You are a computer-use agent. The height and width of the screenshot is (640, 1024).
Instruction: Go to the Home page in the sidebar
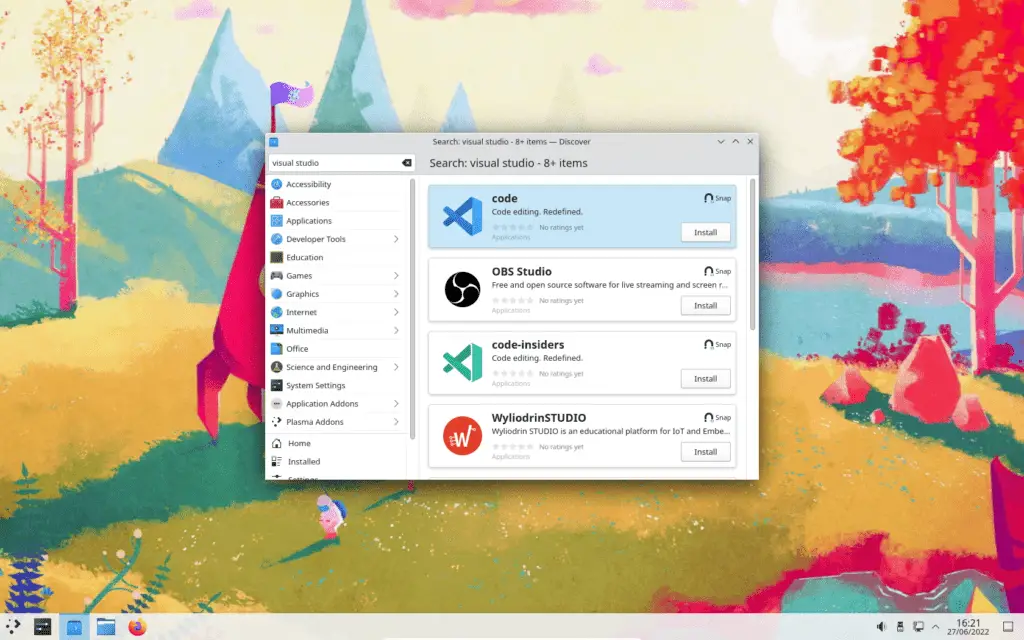pos(299,443)
